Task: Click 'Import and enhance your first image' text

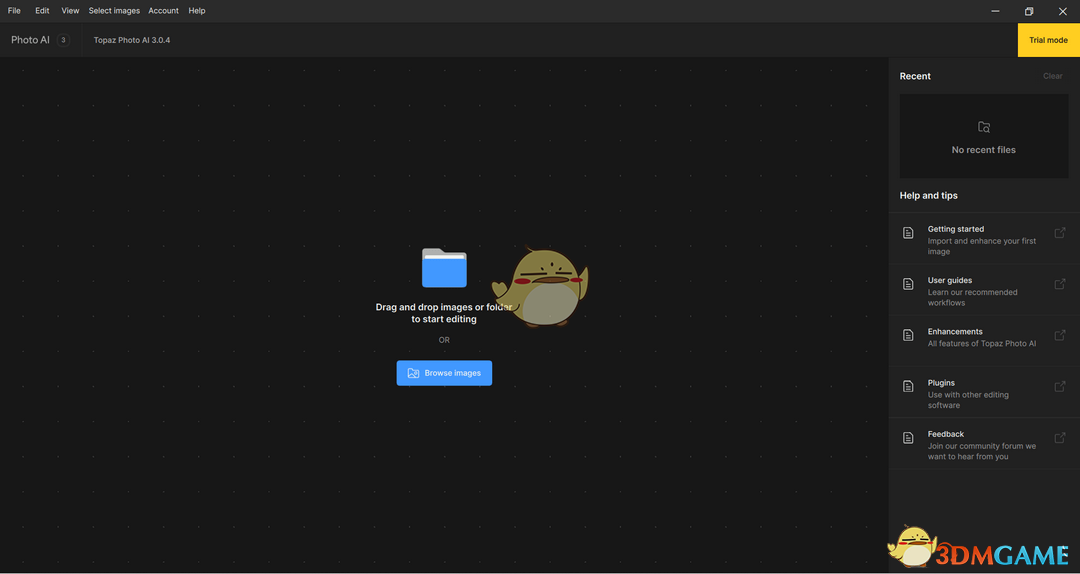Action: 982,247
